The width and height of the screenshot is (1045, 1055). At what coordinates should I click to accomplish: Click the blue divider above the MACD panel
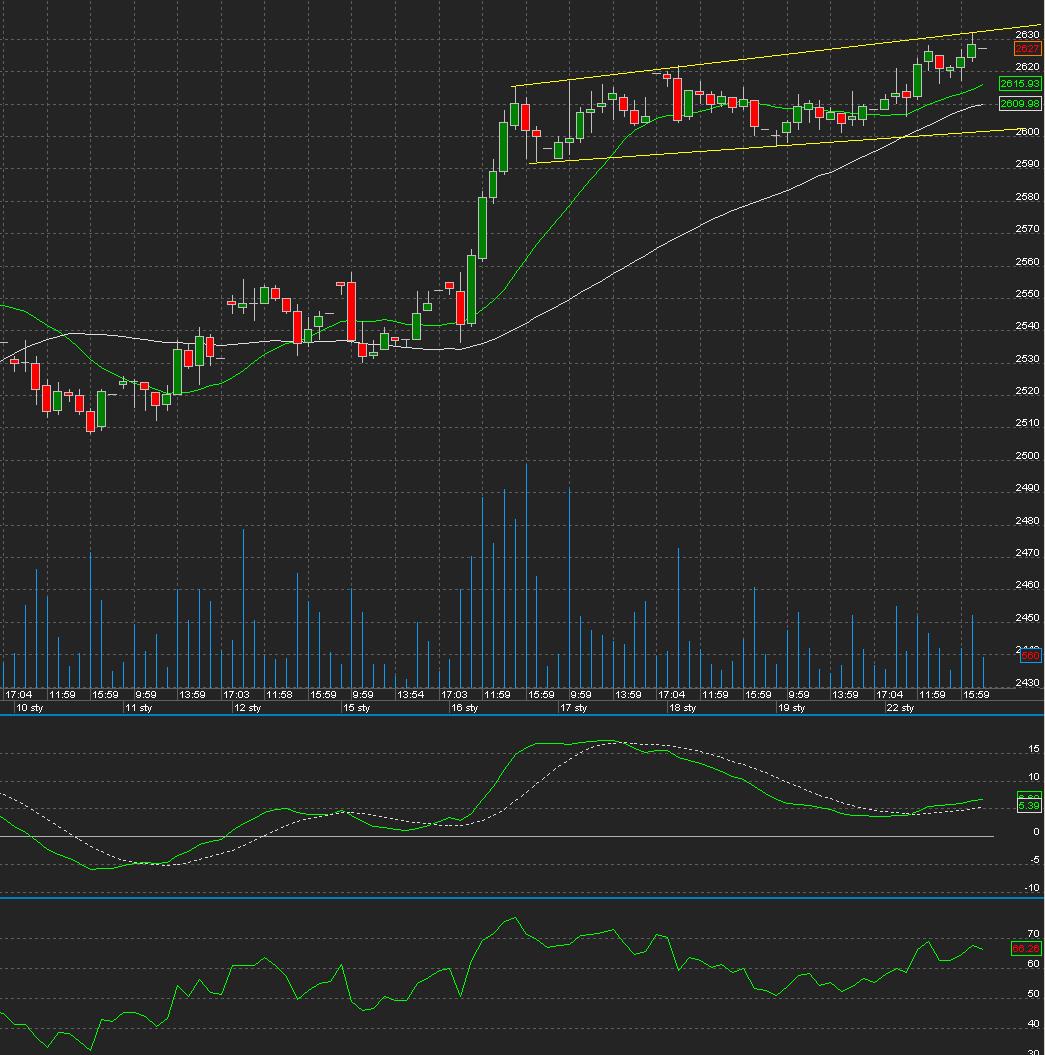coord(520,715)
